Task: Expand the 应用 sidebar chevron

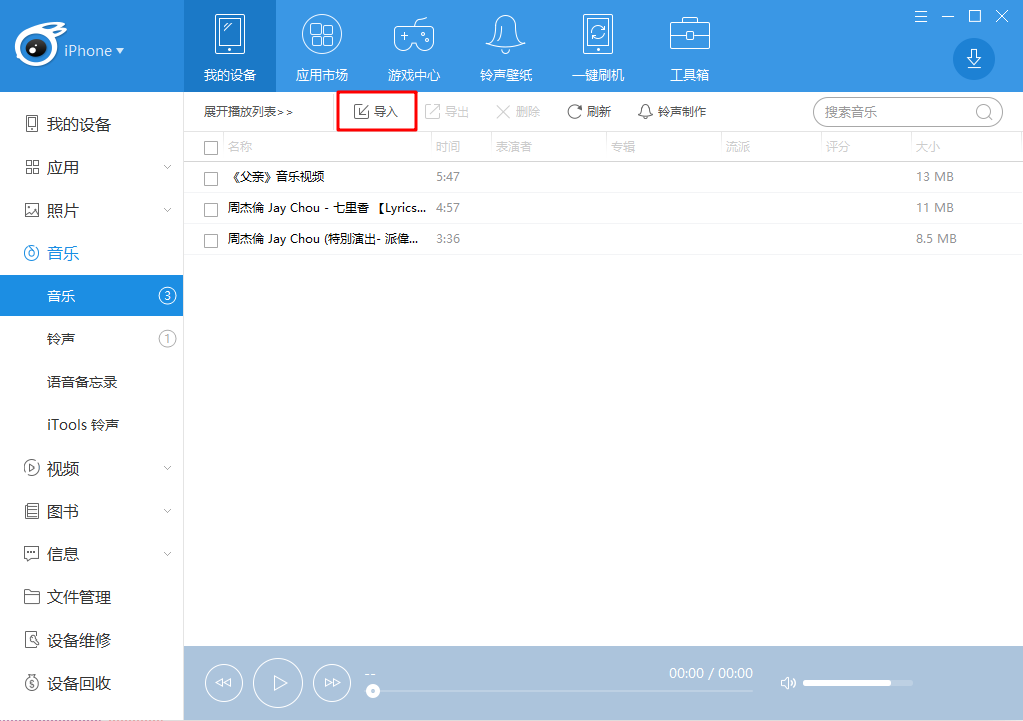Action: point(167,168)
